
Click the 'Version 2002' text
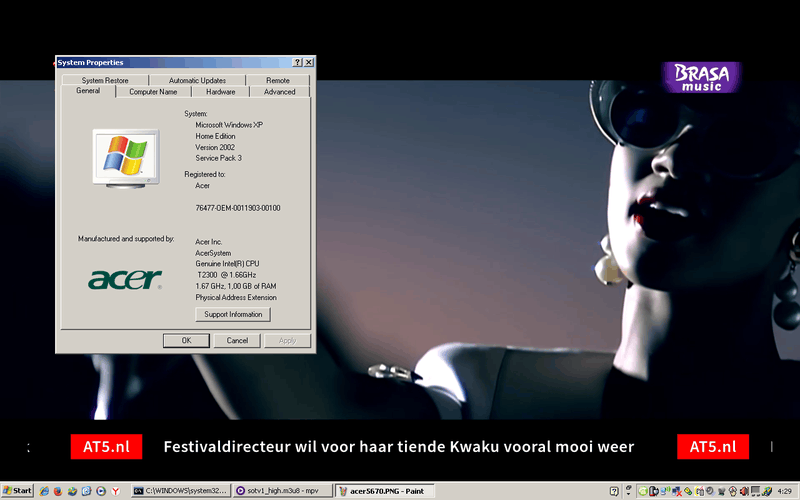point(215,147)
